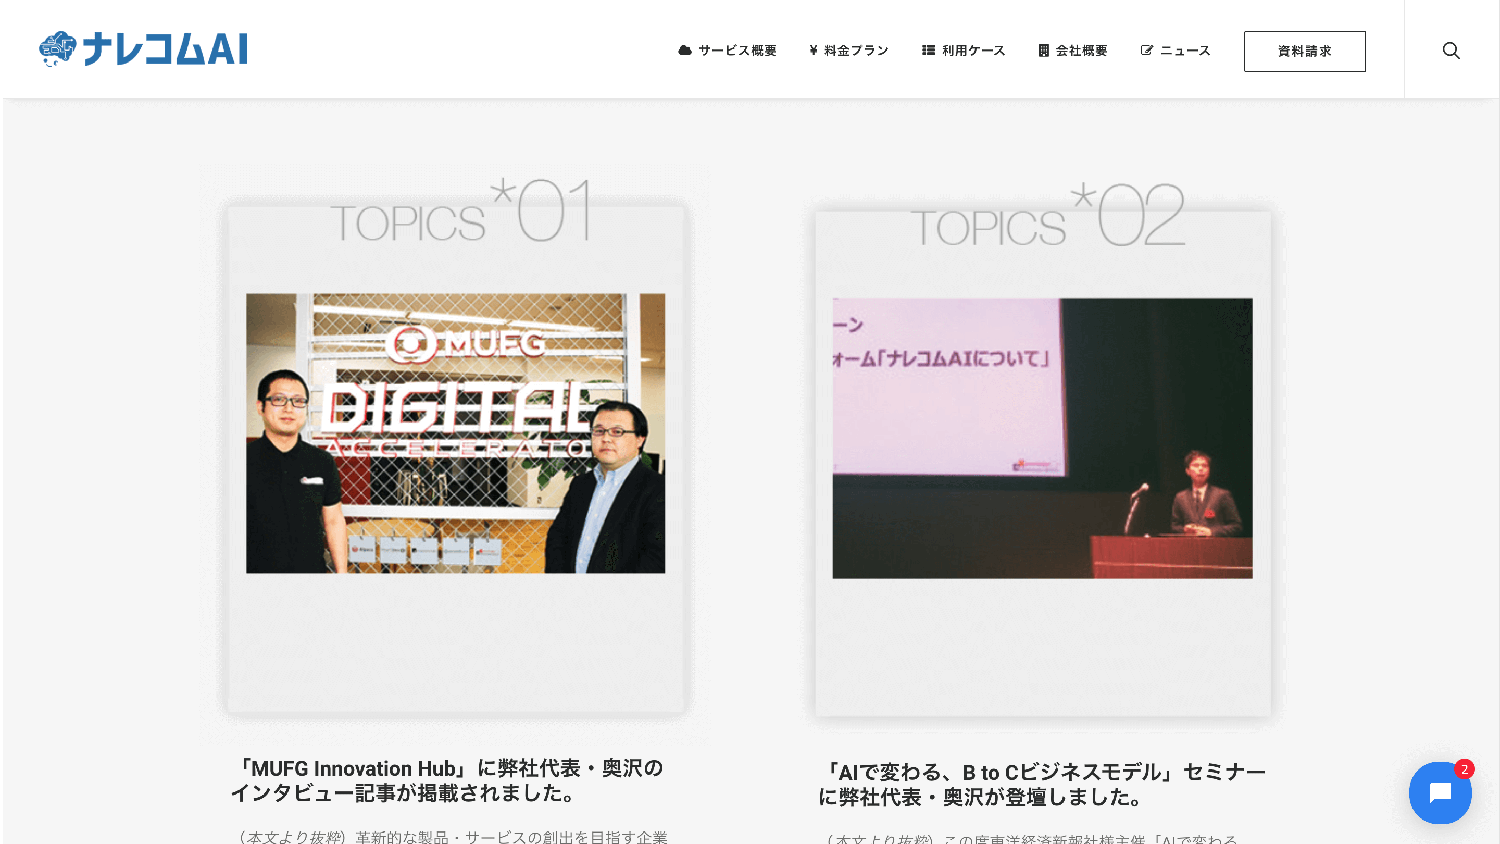Screen dimensions: 1500x844
Task: Click cloud icon beside サービス概要
Action: (x=685, y=50)
